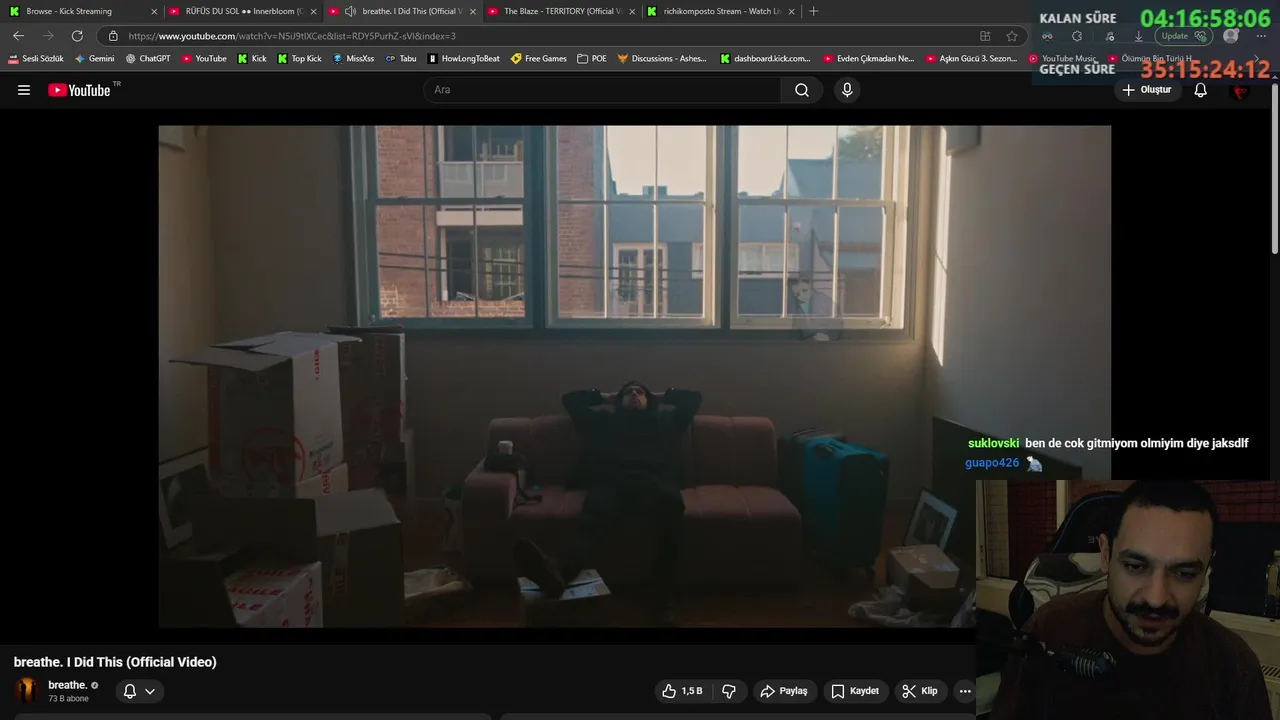
Task: Click the YouTube search magnifier button
Action: (x=802, y=90)
